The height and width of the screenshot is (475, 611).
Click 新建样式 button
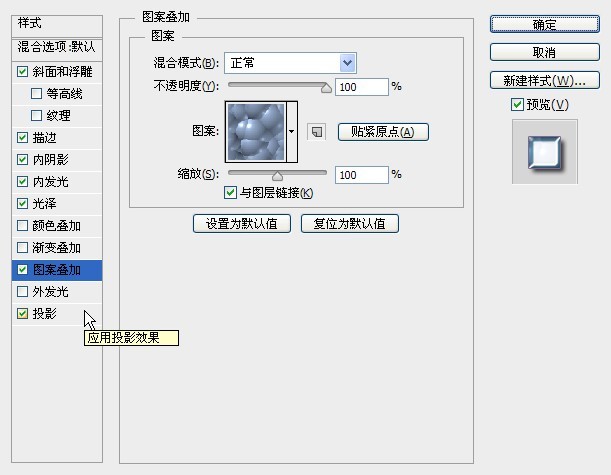click(544, 80)
